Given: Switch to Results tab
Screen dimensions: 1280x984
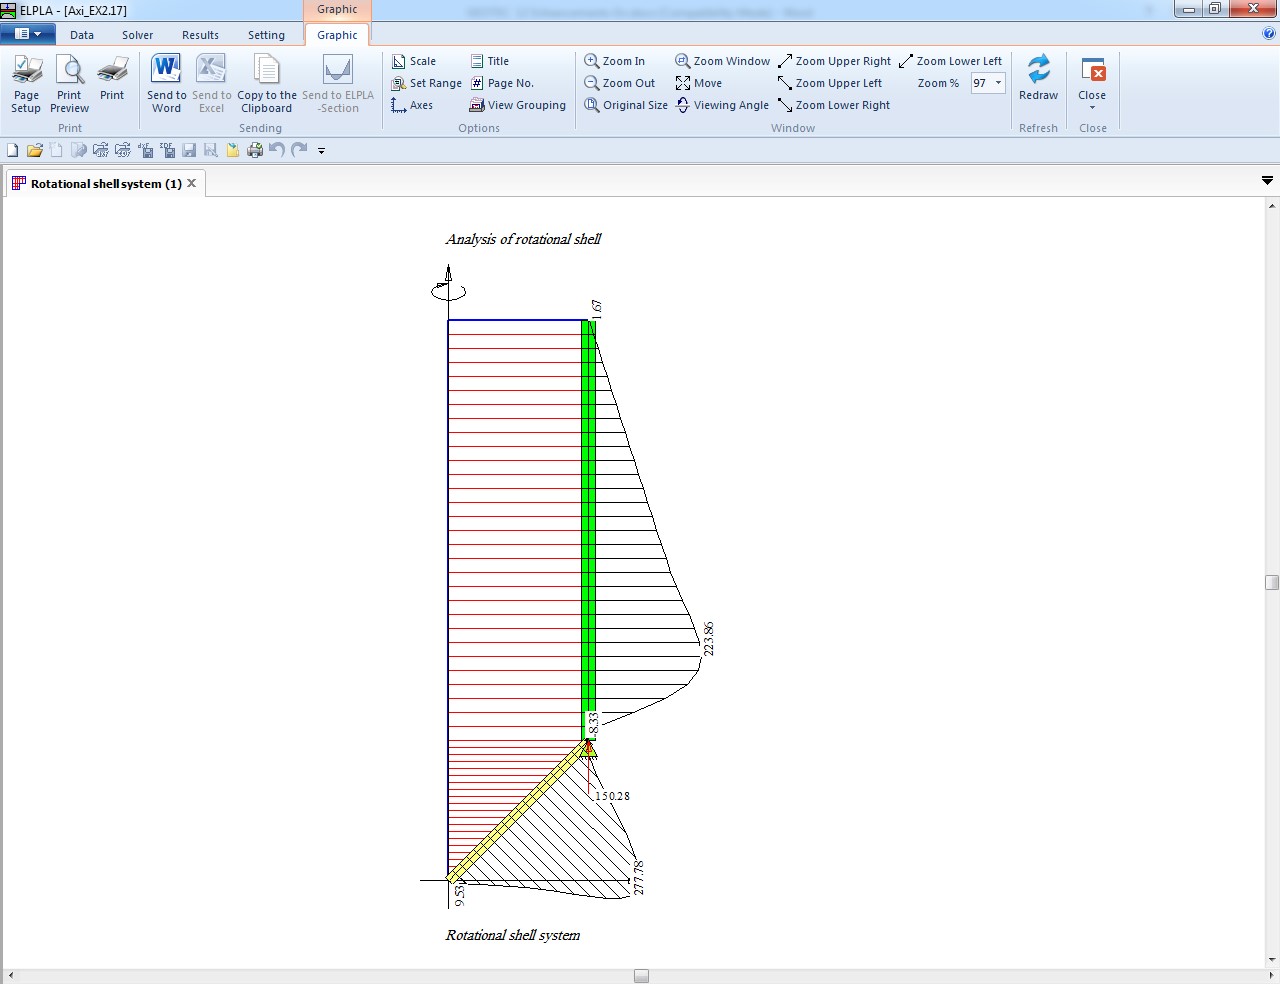Looking at the screenshot, I should pyautogui.click(x=200, y=35).
